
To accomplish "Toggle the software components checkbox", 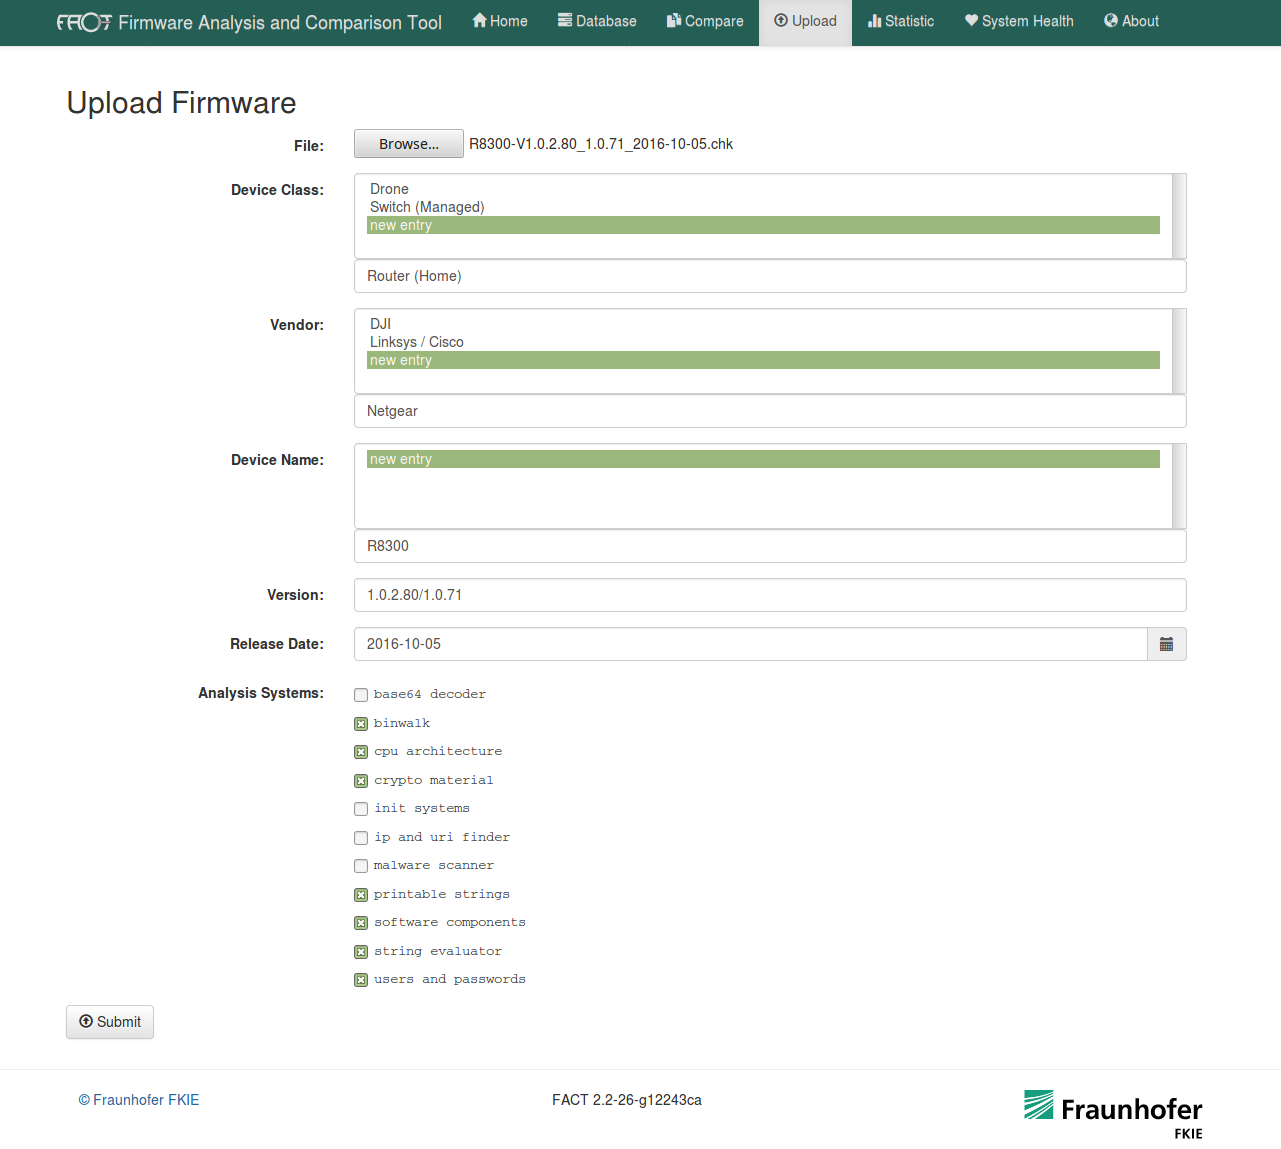I will [x=361, y=923].
